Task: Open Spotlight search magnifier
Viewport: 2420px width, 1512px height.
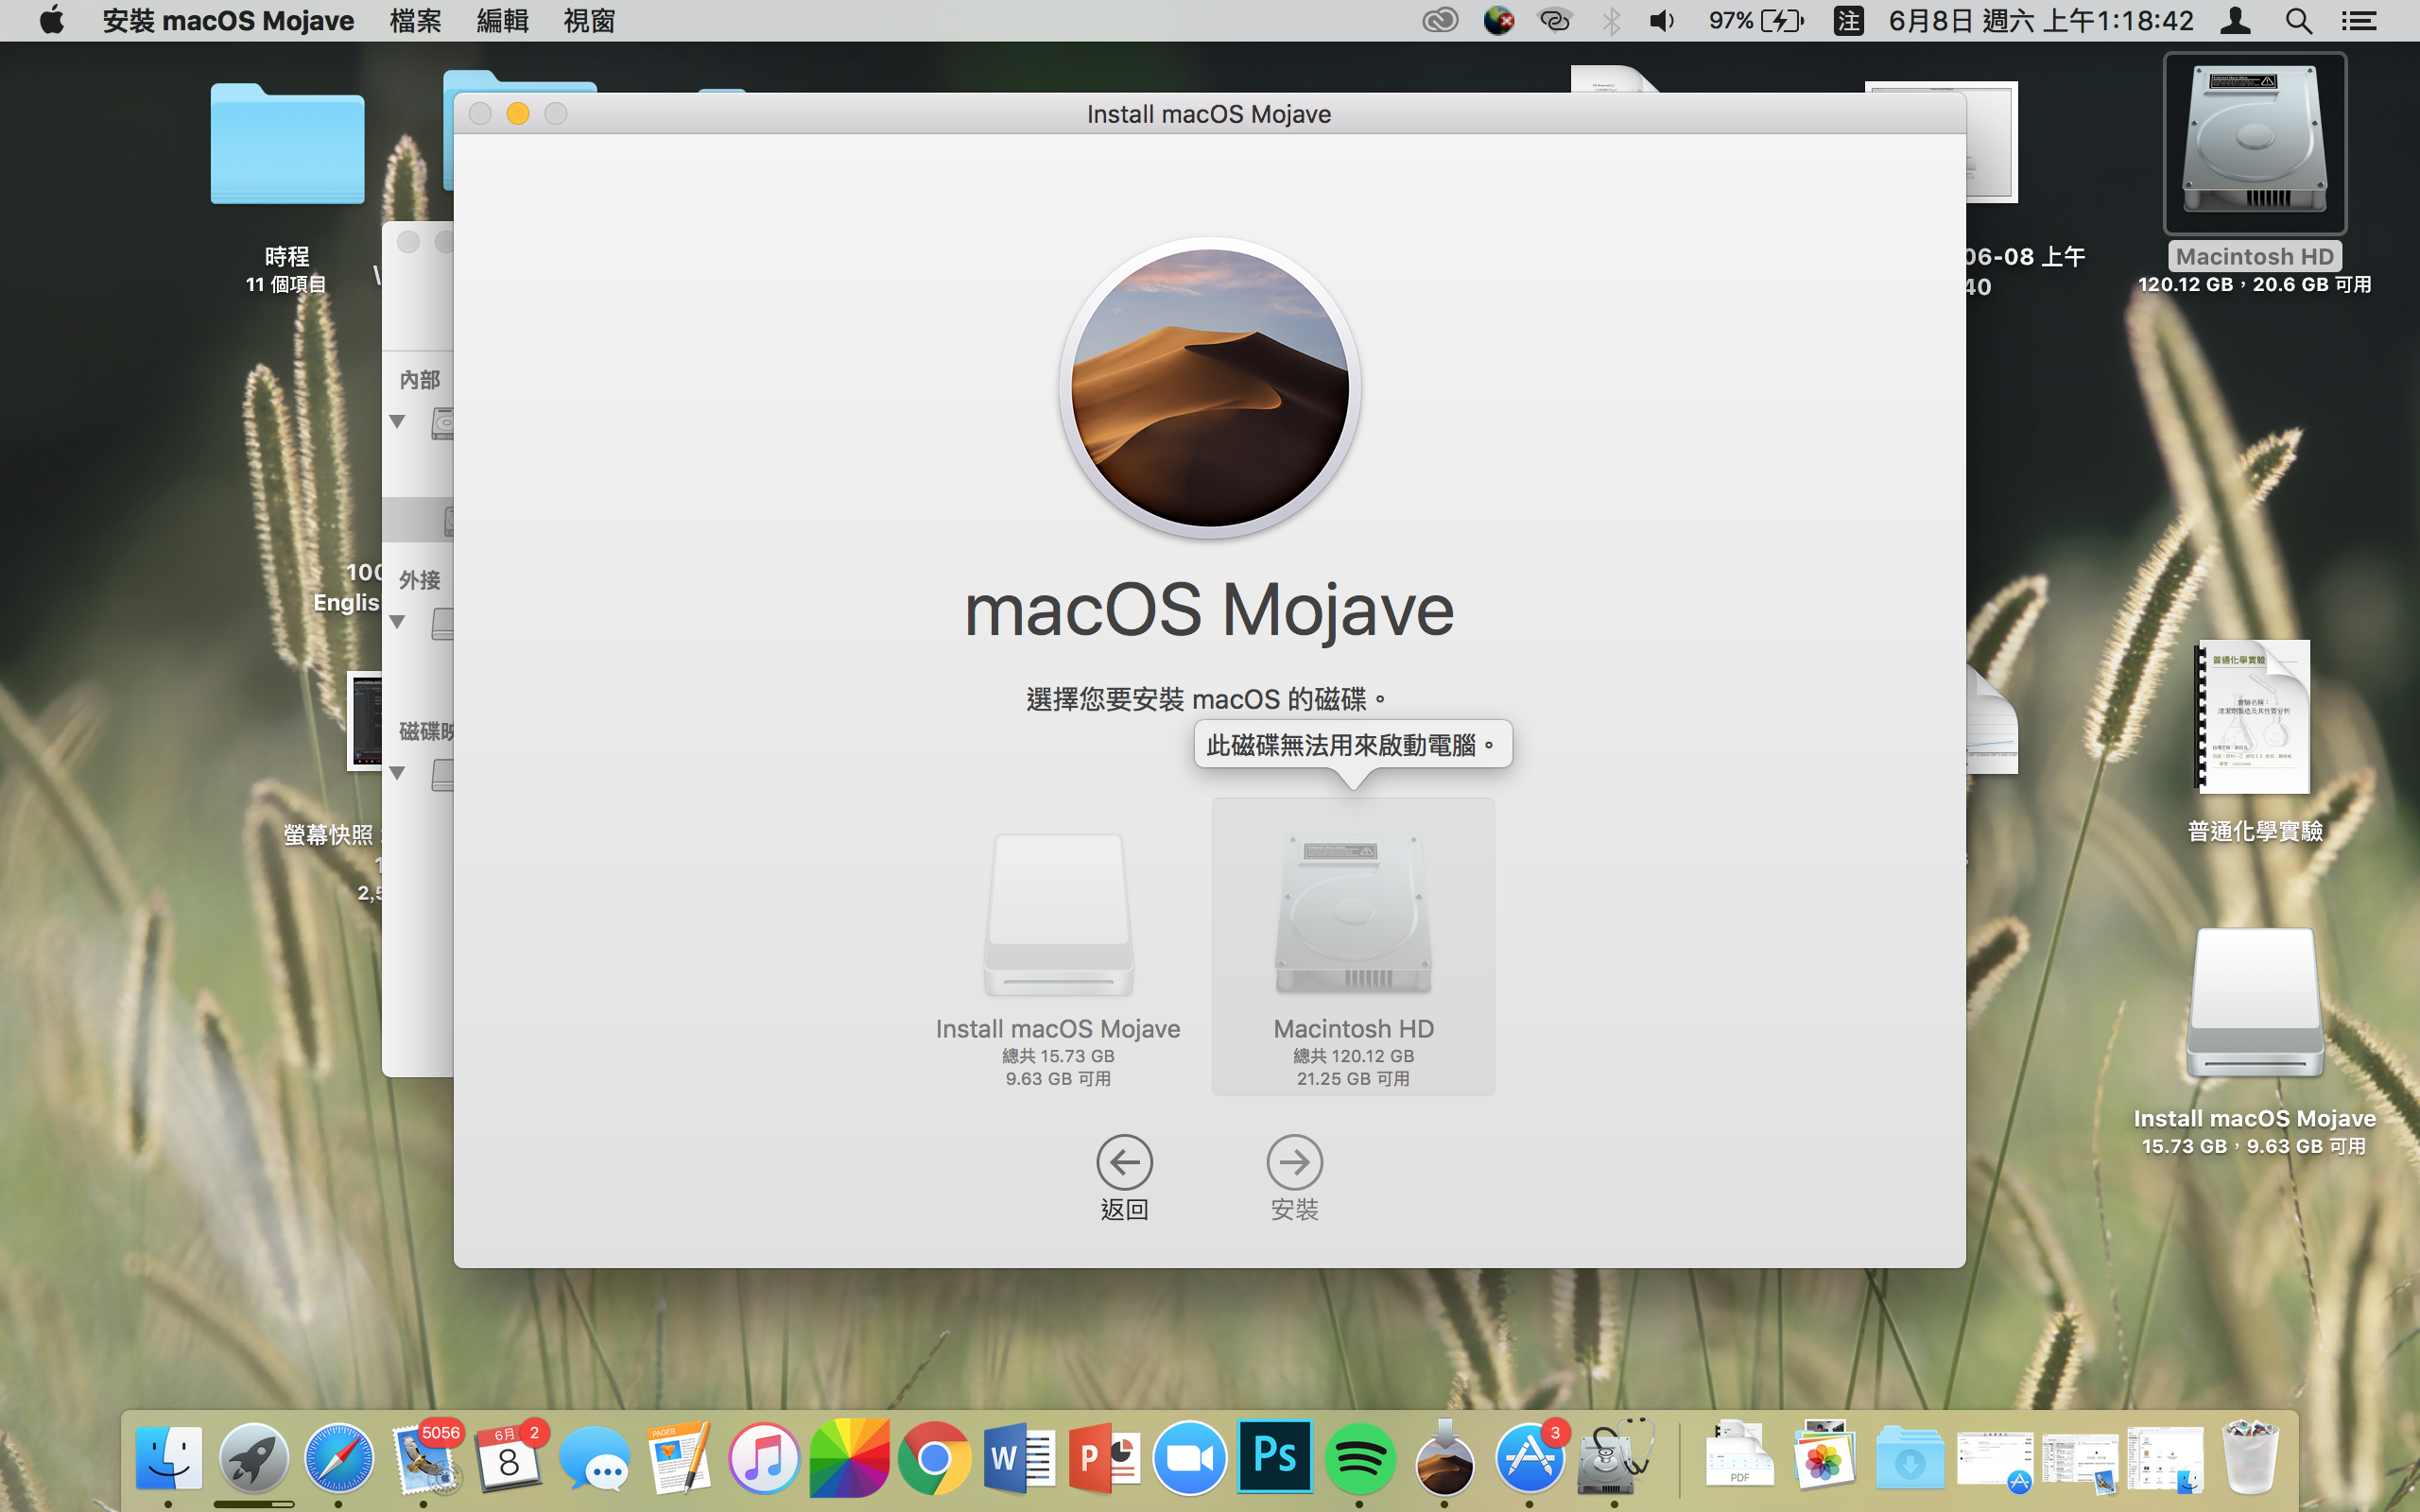Action: pyautogui.click(x=2298, y=21)
